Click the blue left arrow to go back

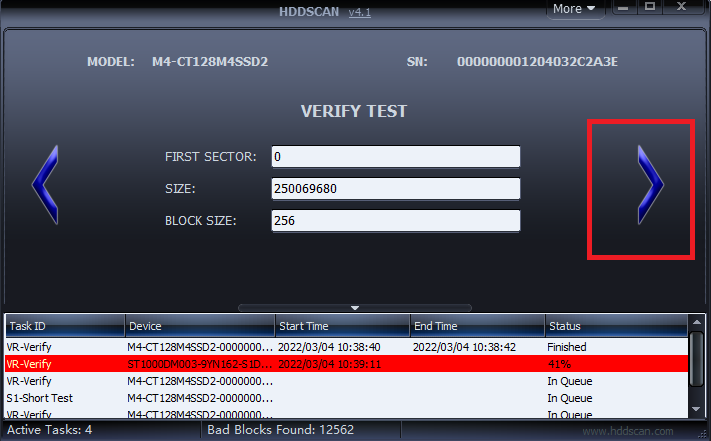(45, 185)
